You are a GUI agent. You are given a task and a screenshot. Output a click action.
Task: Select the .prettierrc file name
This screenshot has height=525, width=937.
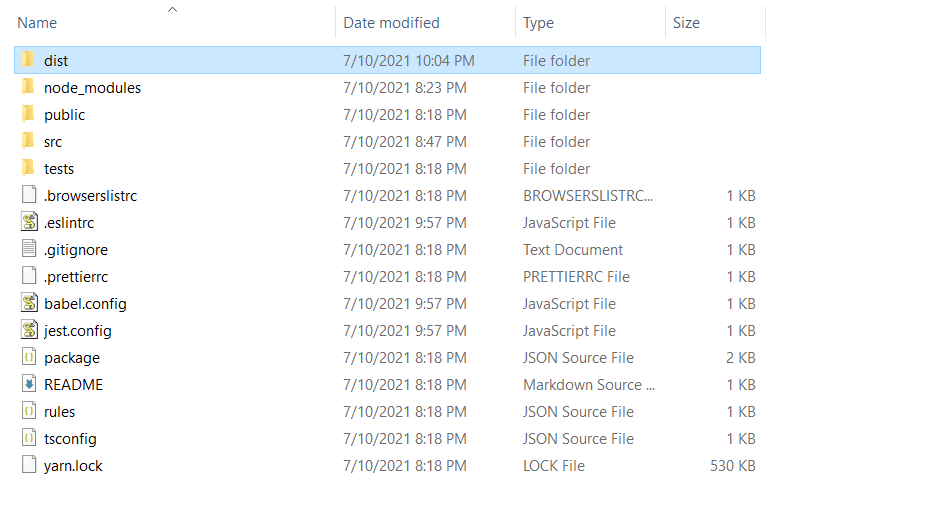tap(76, 277)
